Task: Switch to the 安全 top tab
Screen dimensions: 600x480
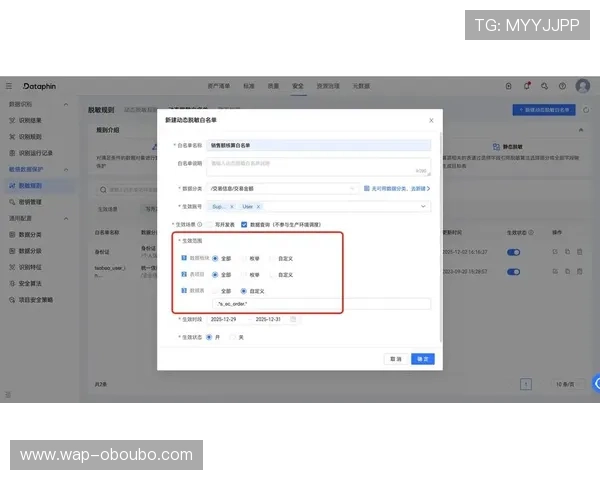Action: (298, 86)
